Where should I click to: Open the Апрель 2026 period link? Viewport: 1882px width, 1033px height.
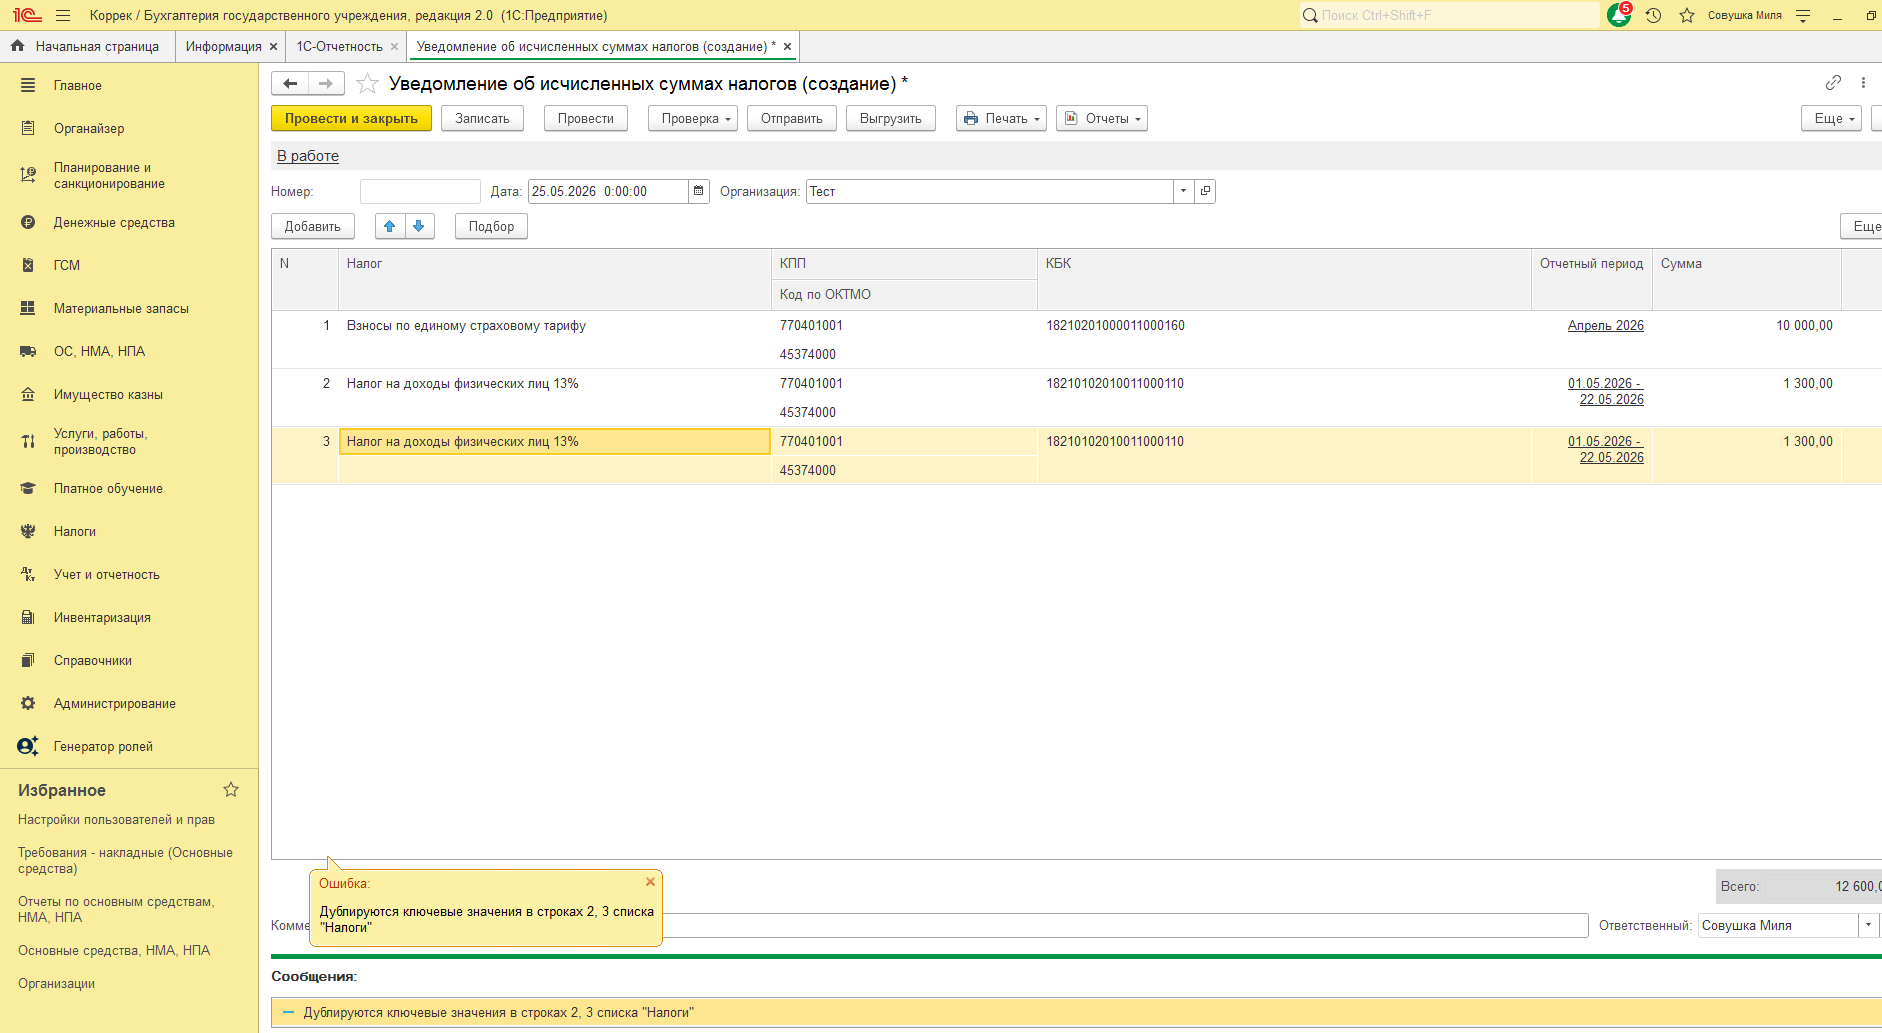point(1606,325)
